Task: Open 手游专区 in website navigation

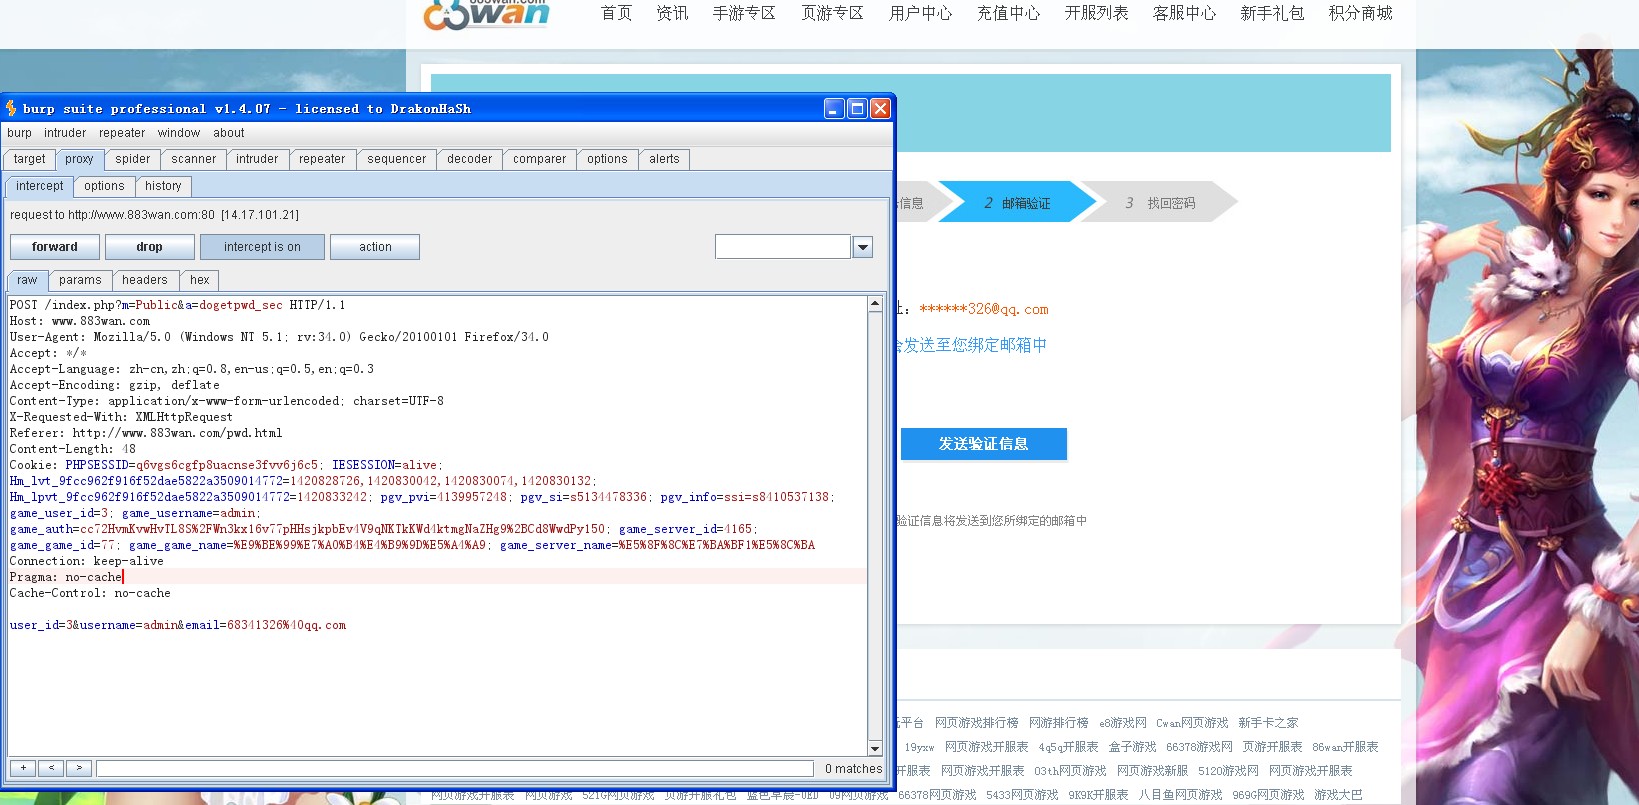Action: 744,13
